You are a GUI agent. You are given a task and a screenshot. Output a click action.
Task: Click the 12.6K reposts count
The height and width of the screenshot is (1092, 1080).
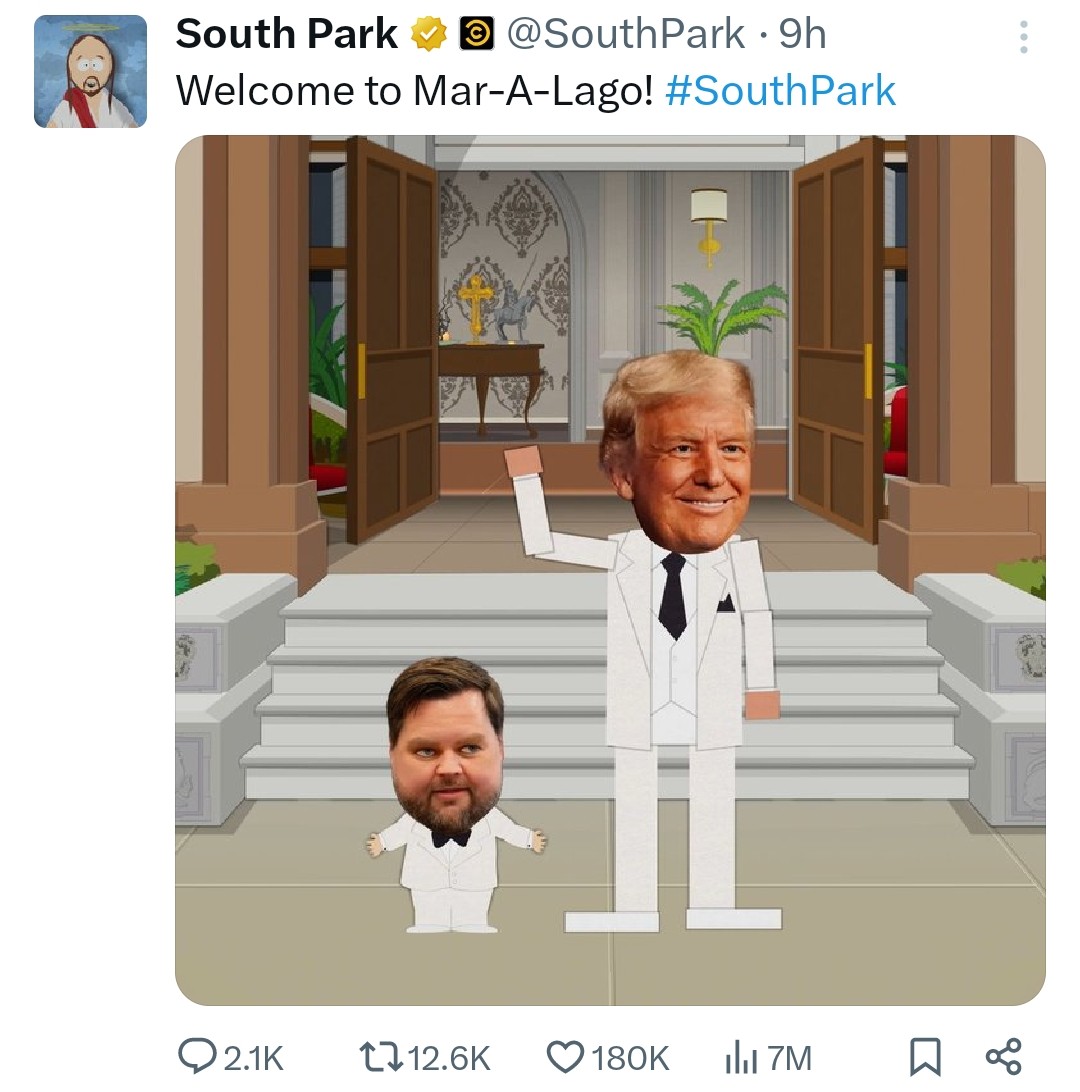[x=449, y=1058]
